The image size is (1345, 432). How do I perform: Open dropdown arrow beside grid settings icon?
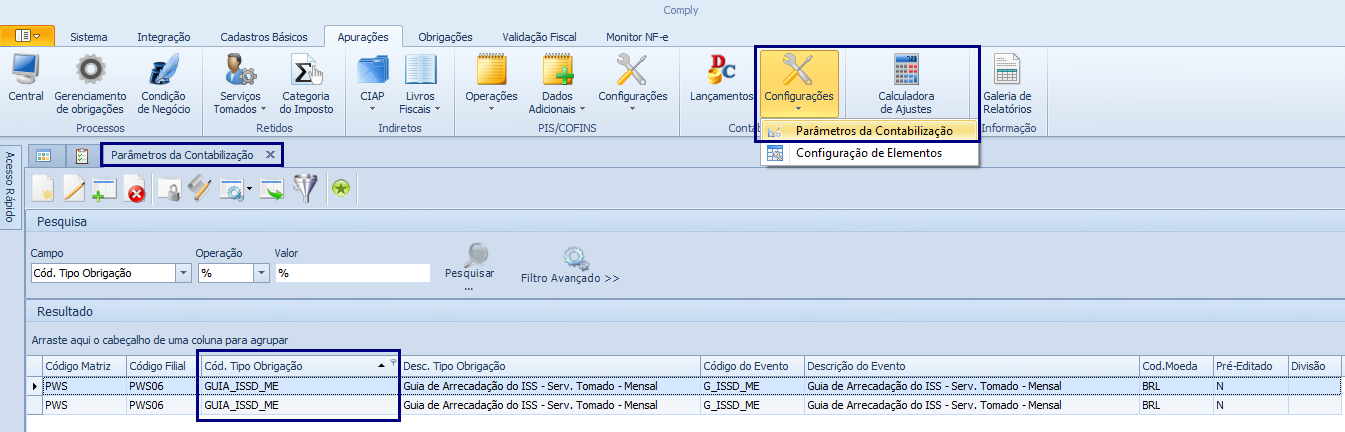coord(249,189)
